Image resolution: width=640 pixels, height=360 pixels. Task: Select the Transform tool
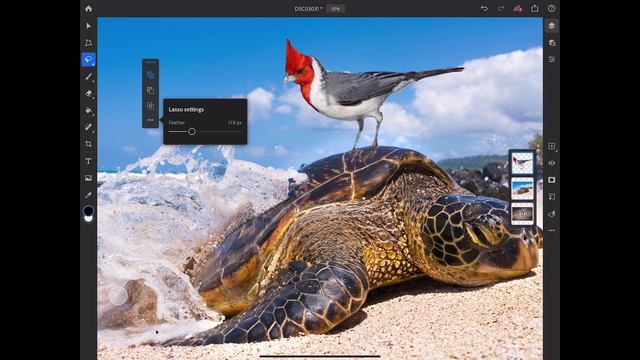point(89,42)
